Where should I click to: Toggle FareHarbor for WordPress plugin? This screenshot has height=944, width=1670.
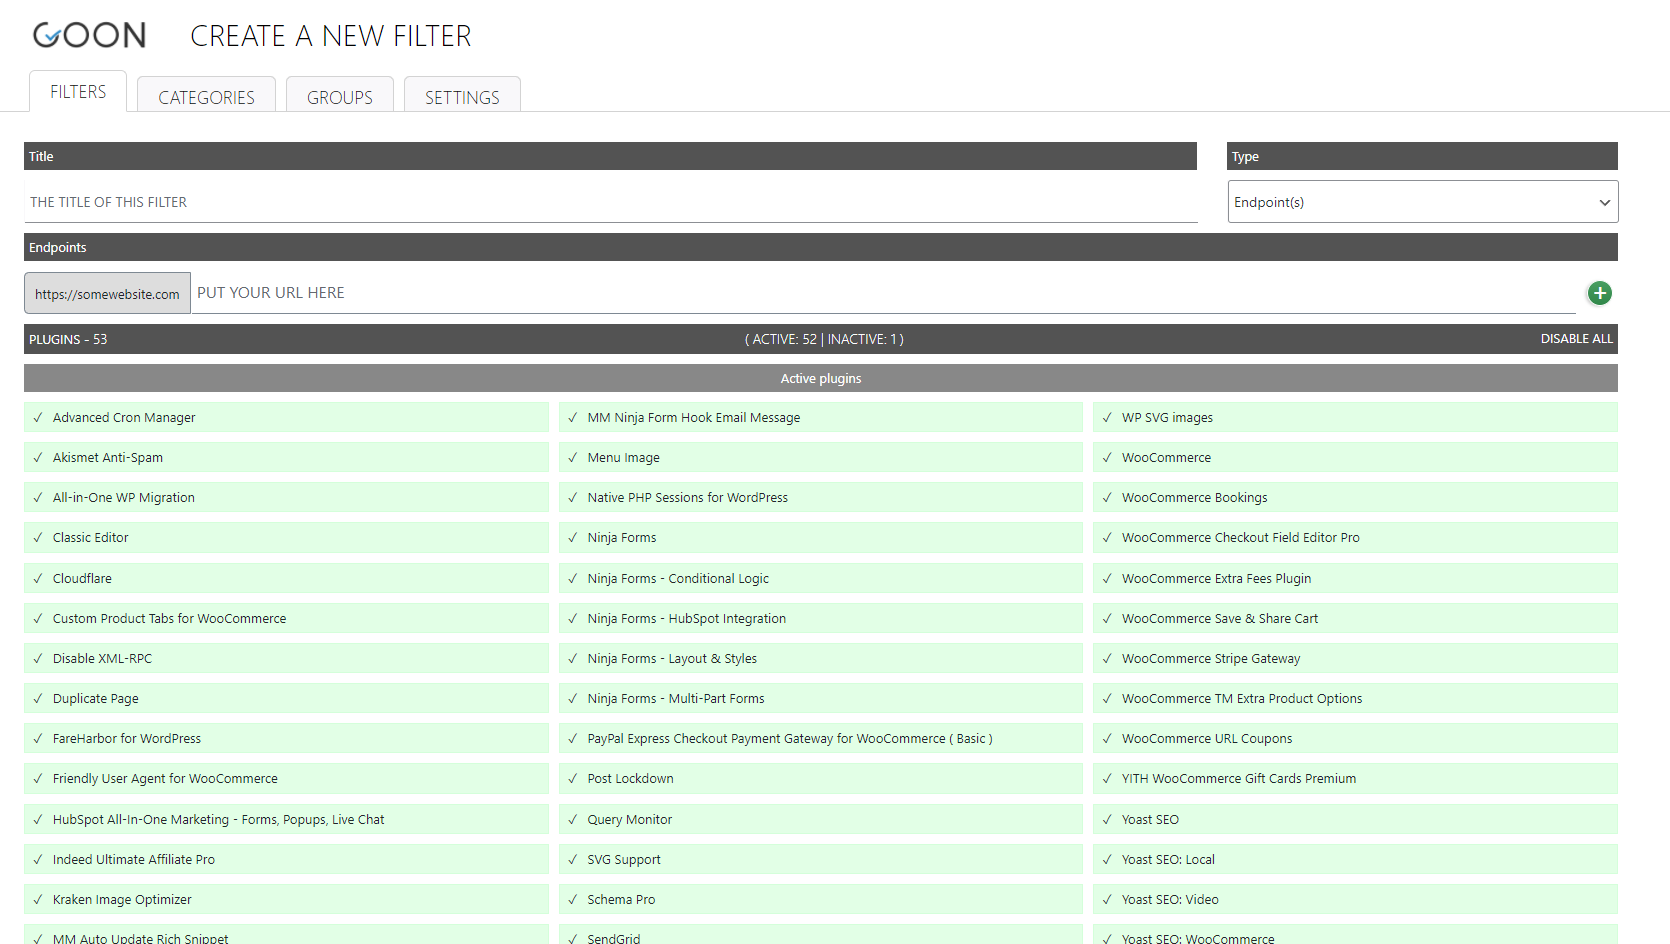[286, 739]
